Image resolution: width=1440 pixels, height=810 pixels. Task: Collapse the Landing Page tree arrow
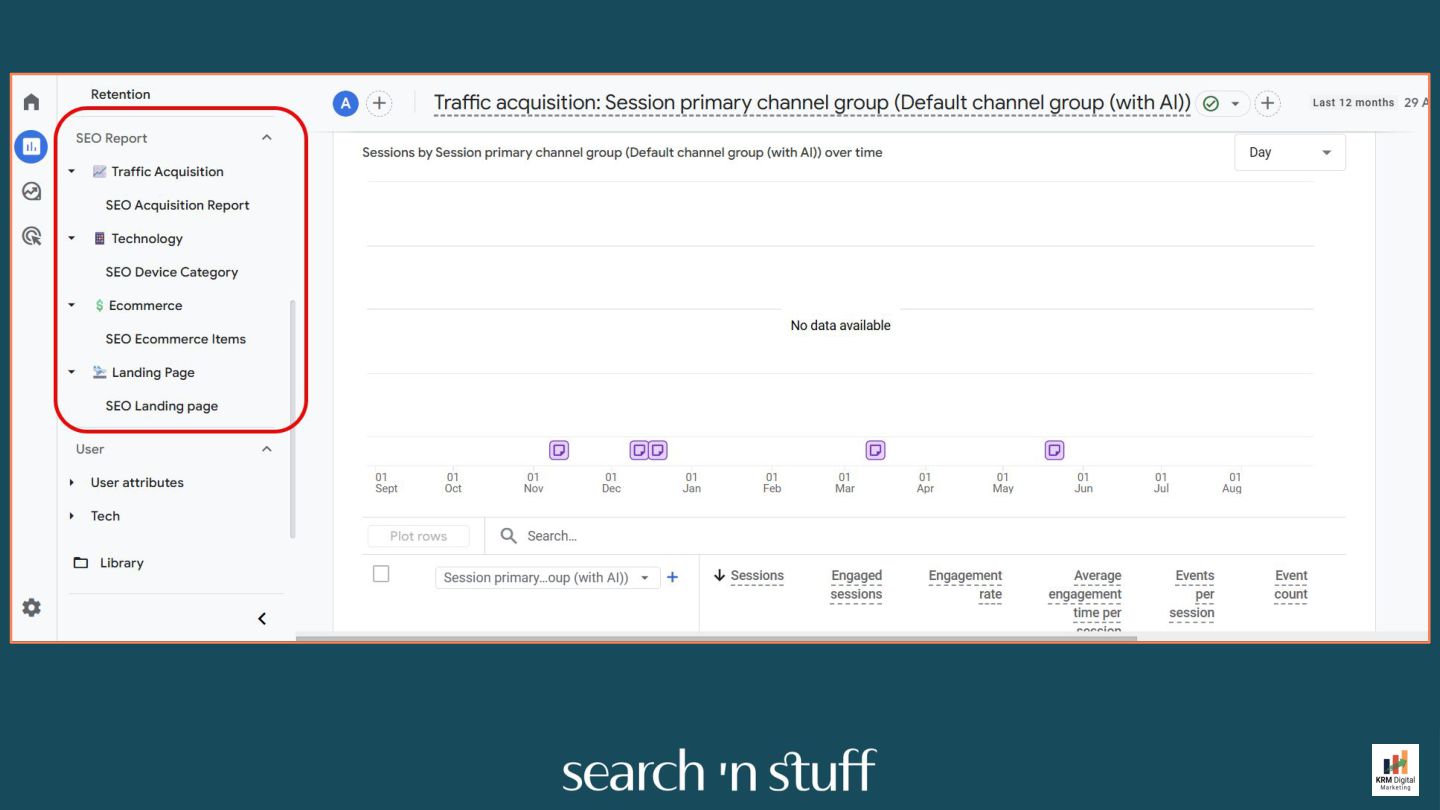point(71,372)
